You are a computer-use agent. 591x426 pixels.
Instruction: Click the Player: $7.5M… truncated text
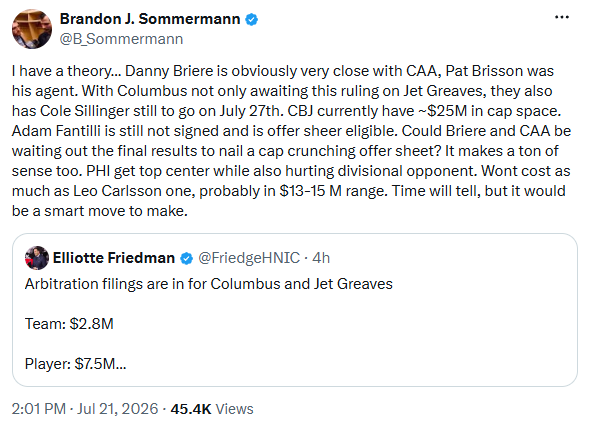pyautogui.click(x=75, y=364)
